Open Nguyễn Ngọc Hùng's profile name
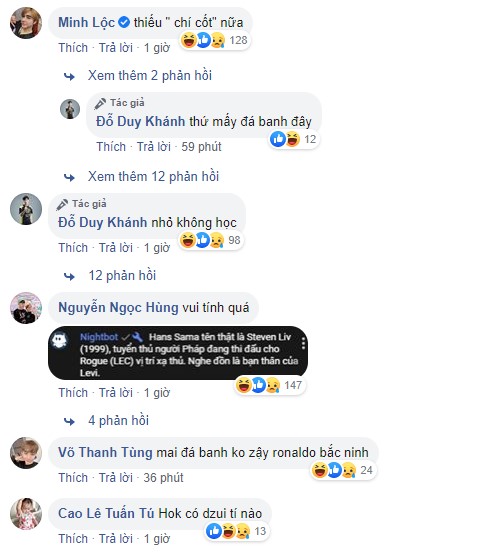Viewport: 496px width, 553px height. coord(118,308)
